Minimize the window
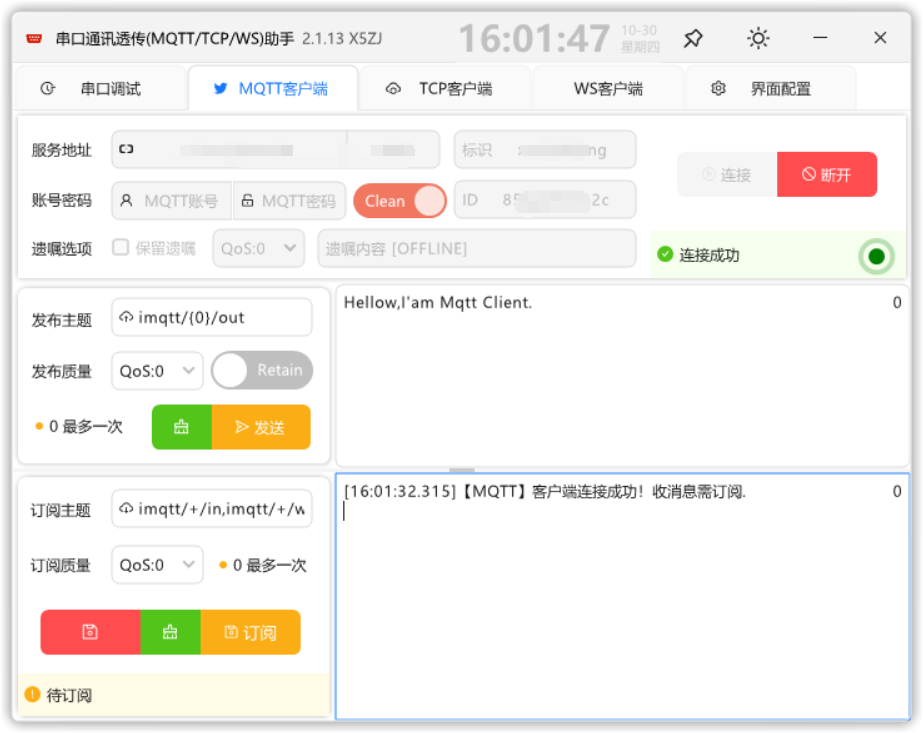Image resolution: width=923 pixels, height=733 pixels. (x=820, y=38)
